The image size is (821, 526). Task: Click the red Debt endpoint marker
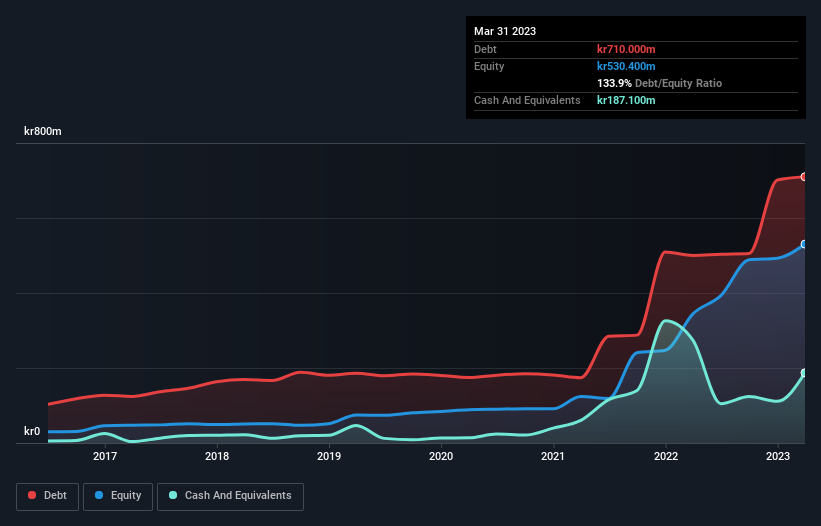click(804, 177)
